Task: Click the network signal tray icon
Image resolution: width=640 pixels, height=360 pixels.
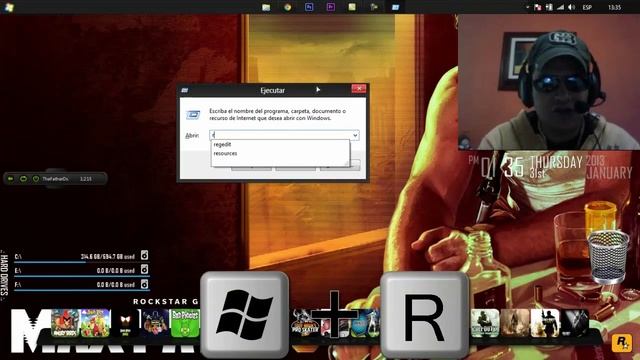Action: pos(560,7)
